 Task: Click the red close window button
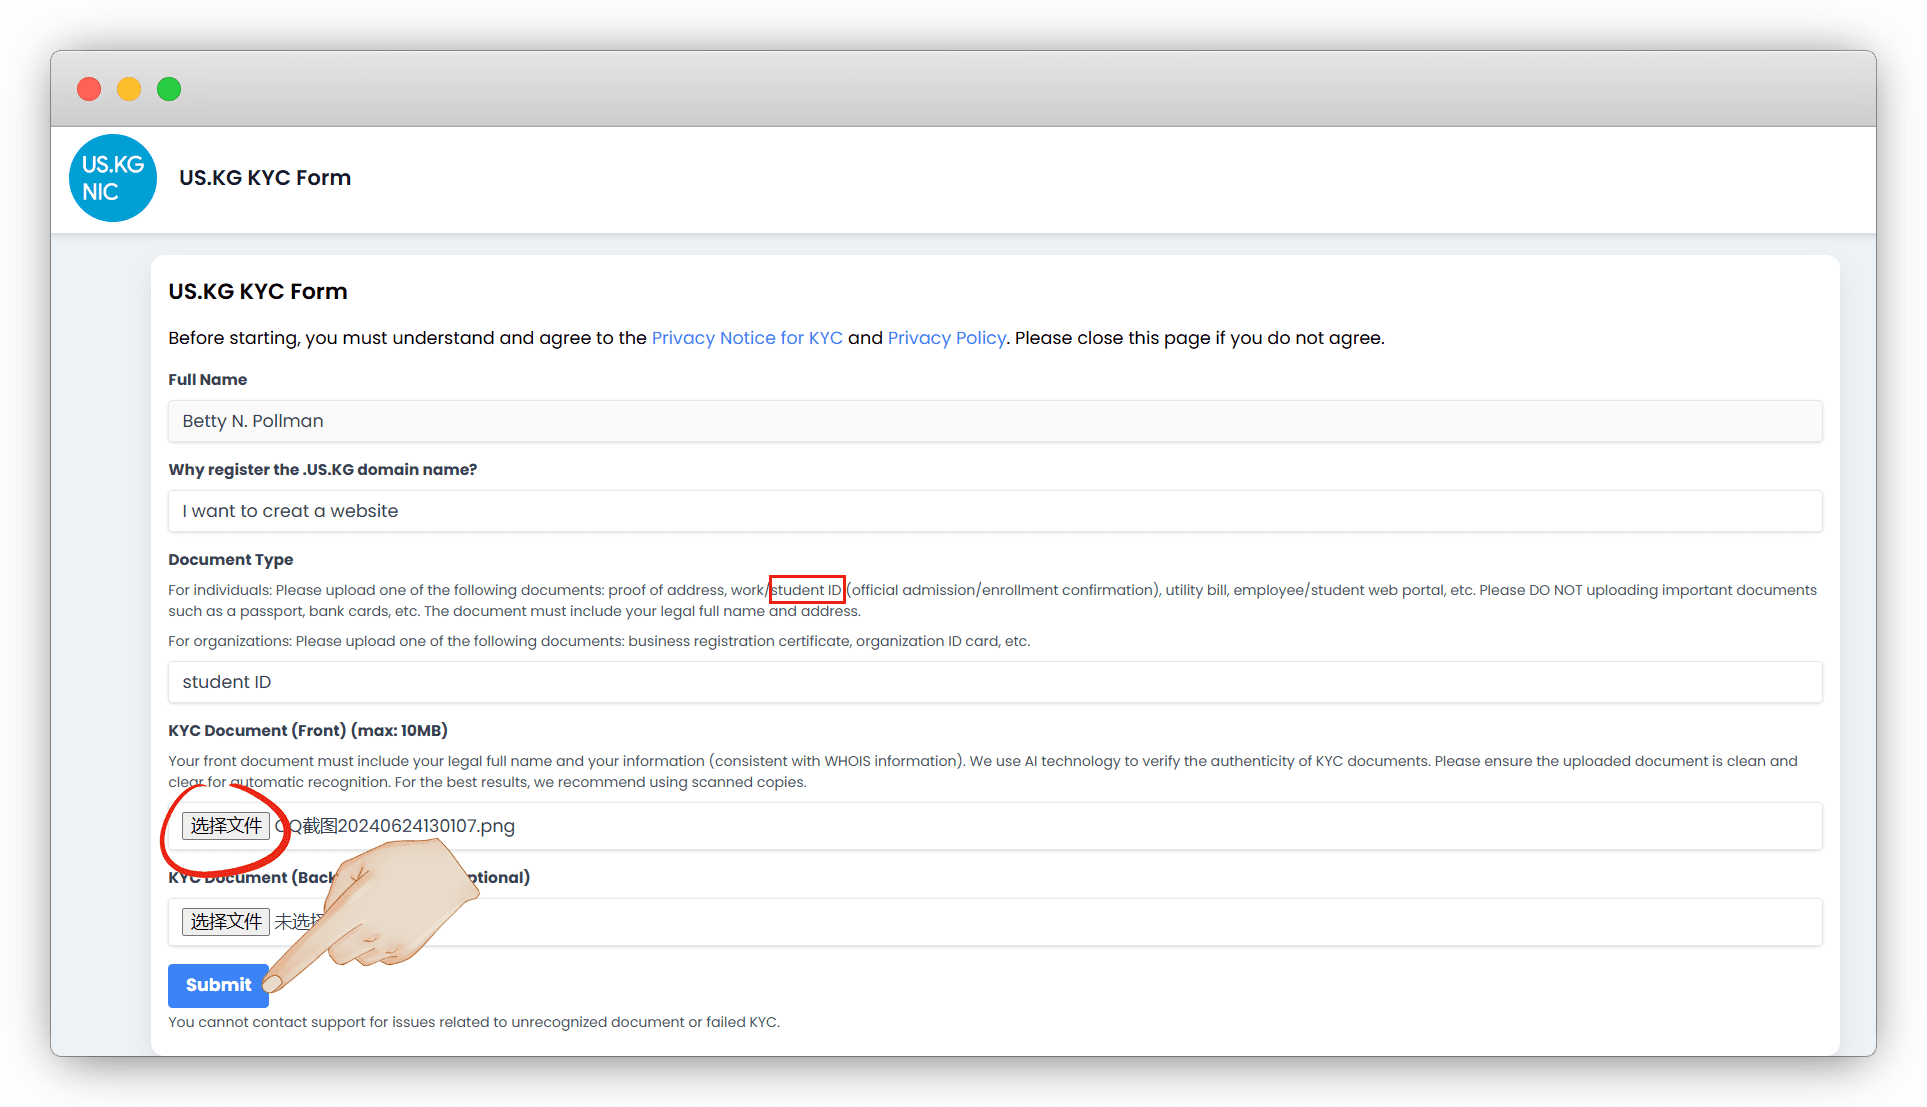(x=89, y=89)
